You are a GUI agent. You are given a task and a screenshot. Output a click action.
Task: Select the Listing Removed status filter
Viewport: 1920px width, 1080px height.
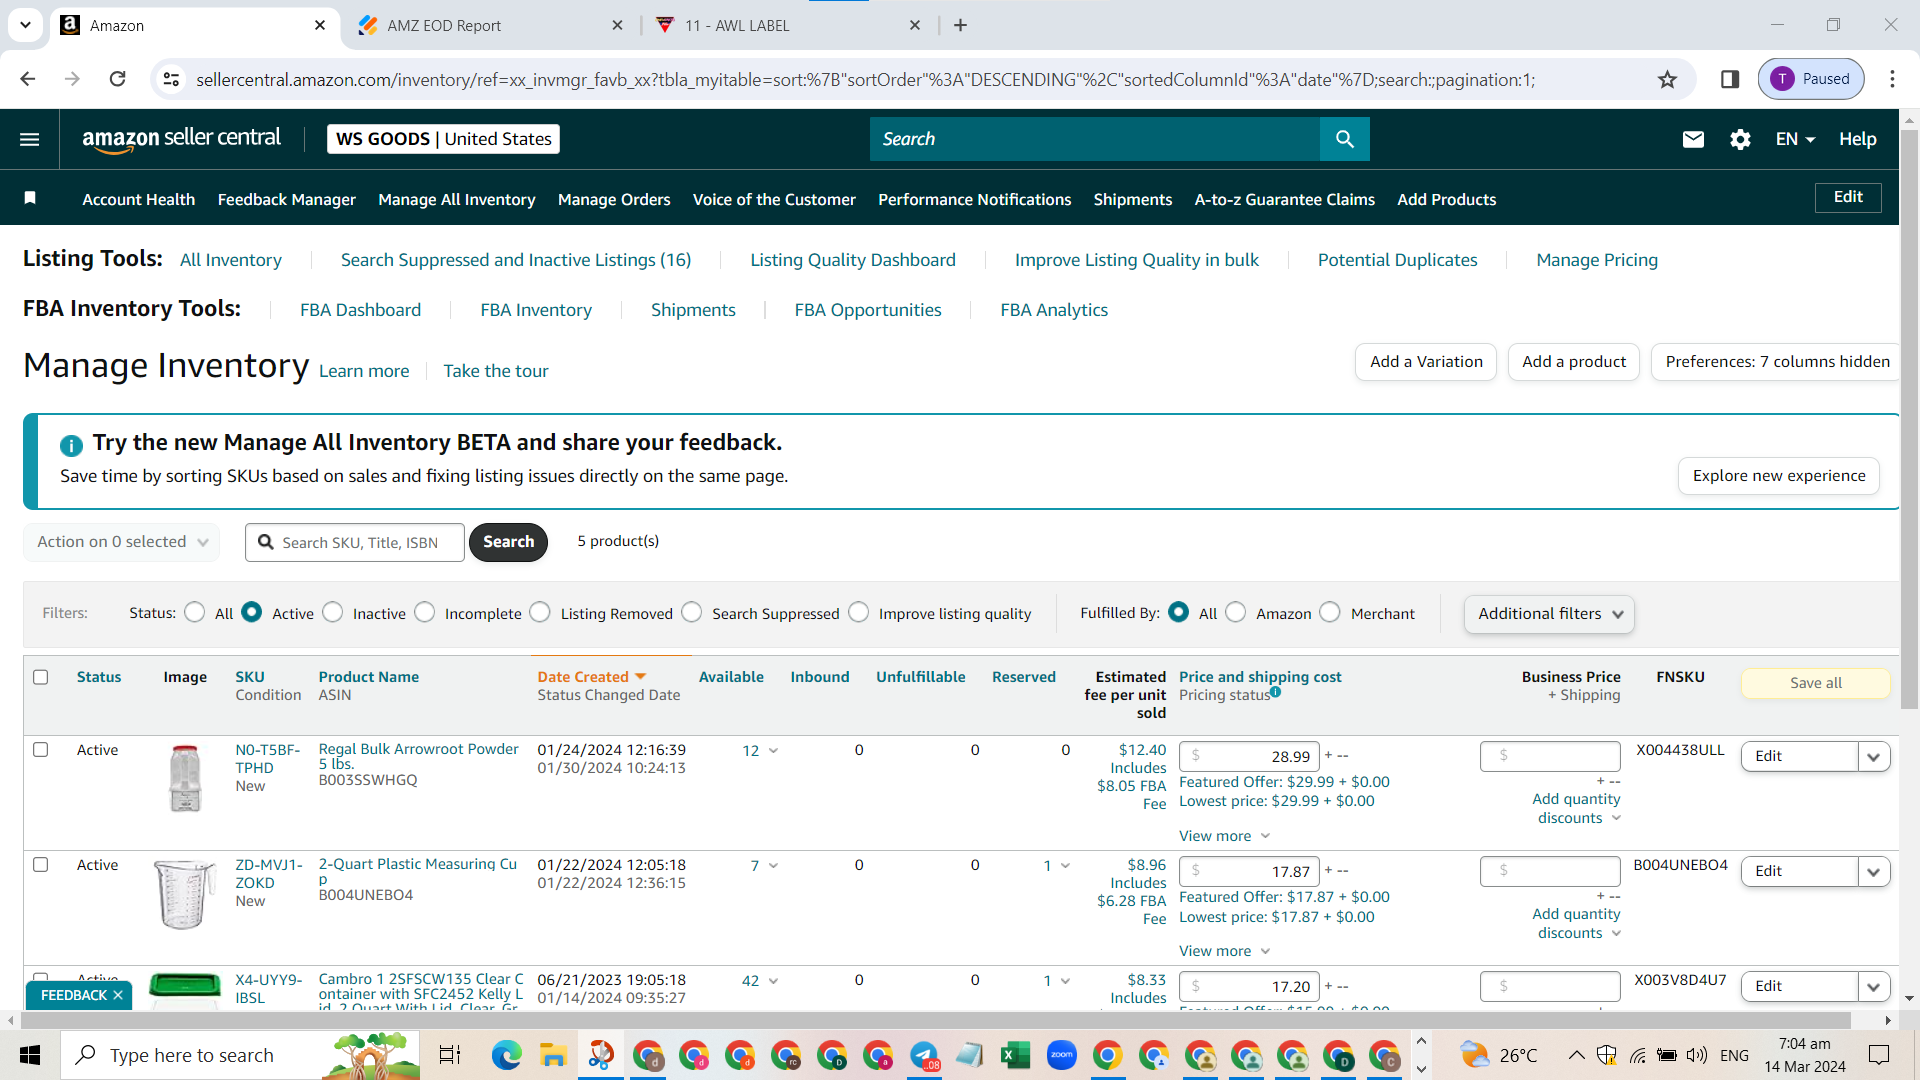tap(540, 612)
